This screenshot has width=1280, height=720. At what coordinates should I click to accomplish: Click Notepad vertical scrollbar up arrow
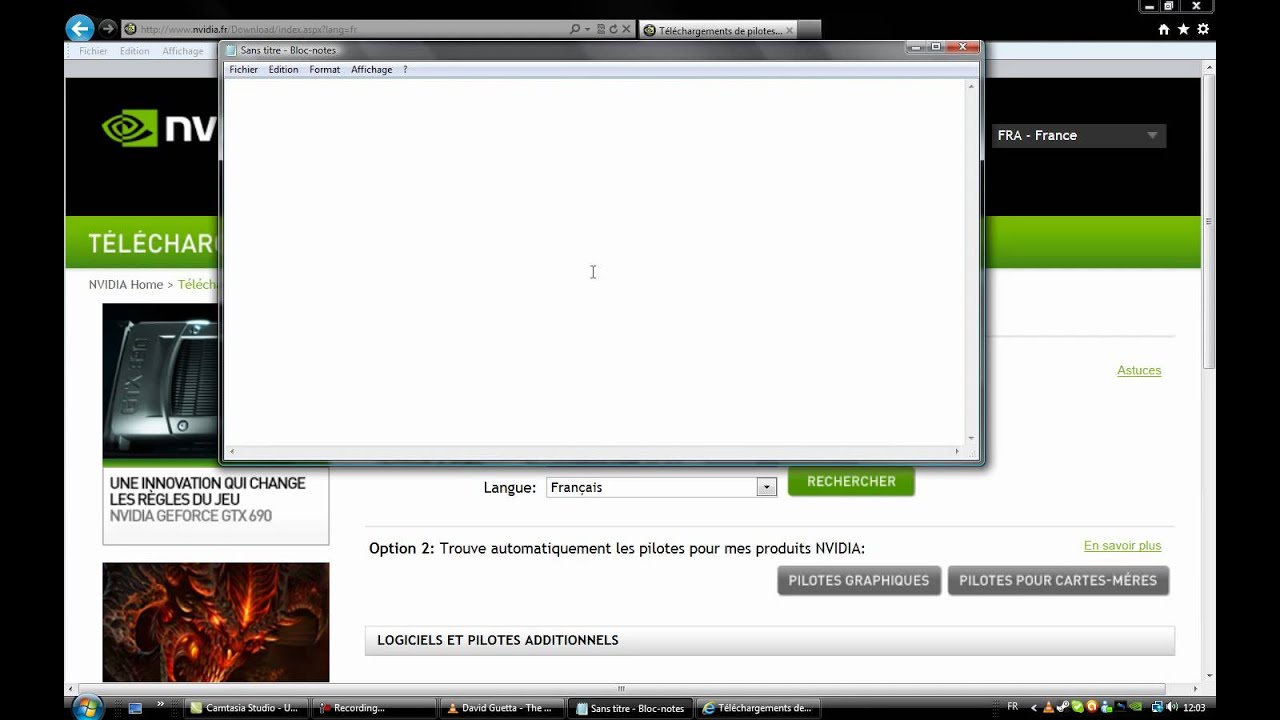[x=970, y=86]
